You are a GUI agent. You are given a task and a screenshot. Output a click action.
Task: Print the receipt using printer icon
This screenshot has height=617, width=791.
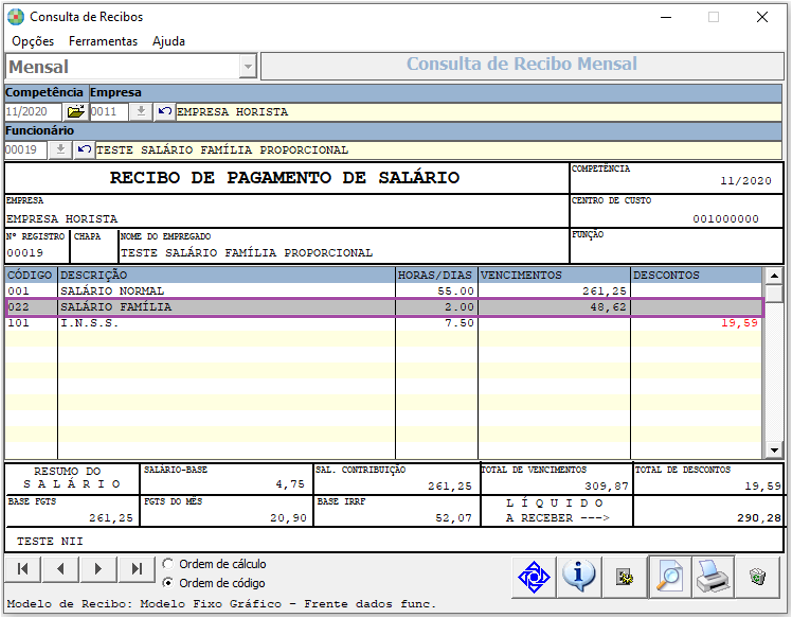(x=713, y=577)
